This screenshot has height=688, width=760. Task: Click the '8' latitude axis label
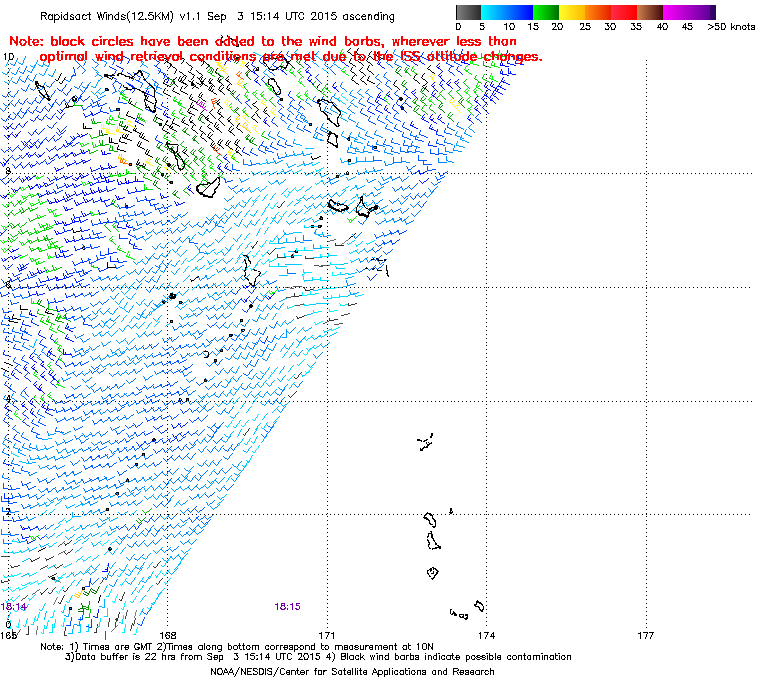point(8,171)
